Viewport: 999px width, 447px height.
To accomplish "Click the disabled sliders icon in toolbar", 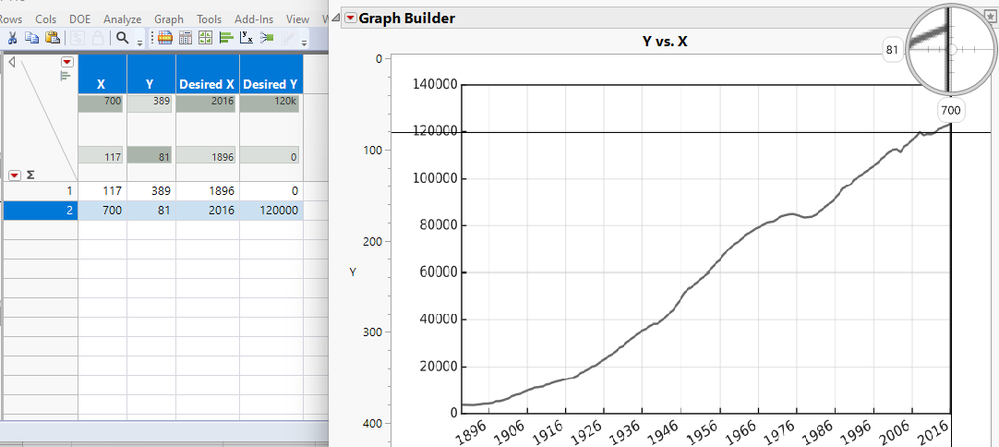I will pos(77,38).
